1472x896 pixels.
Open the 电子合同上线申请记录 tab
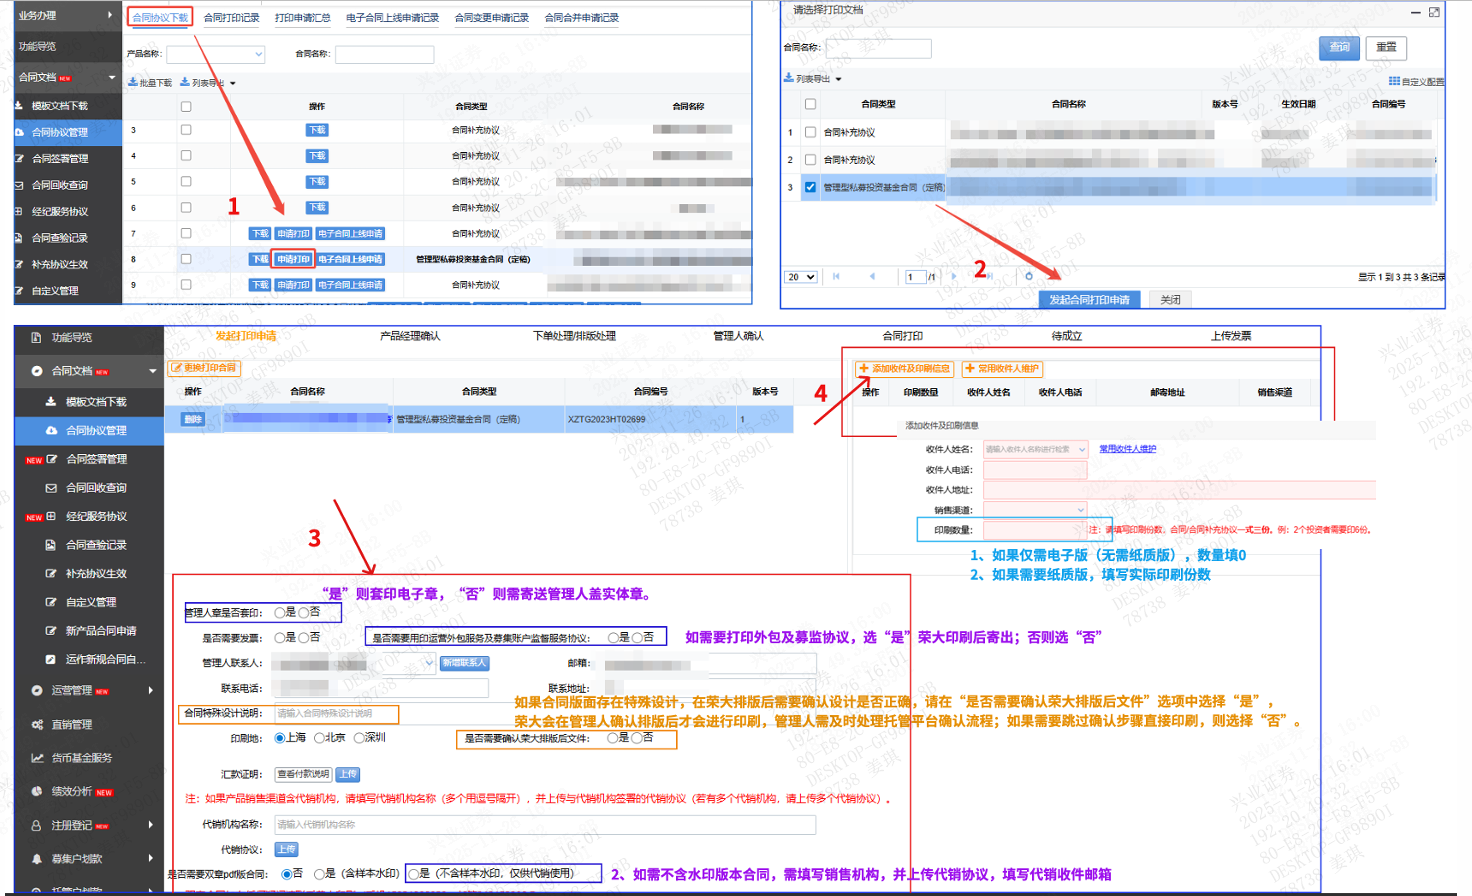392,18
